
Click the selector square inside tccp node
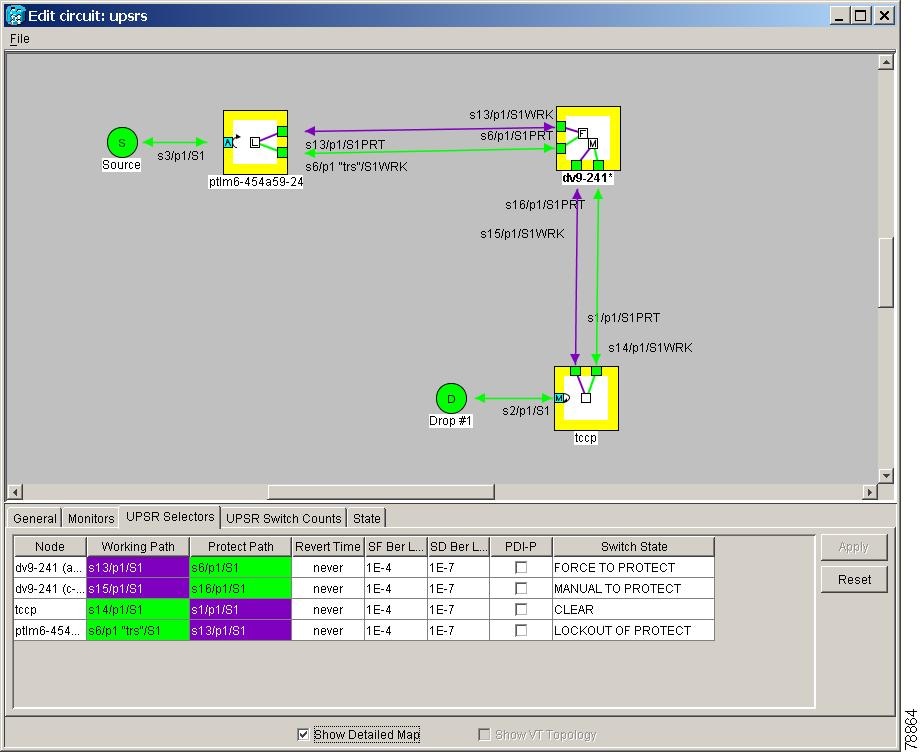tap(586, 398)
